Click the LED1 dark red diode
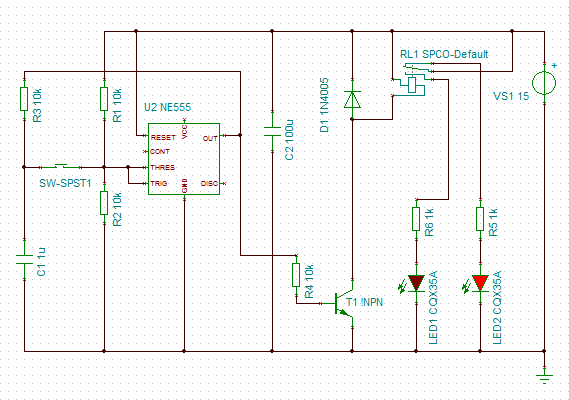Screen dimensions: 569x400 pyautogui.click(x=416, y=283)
